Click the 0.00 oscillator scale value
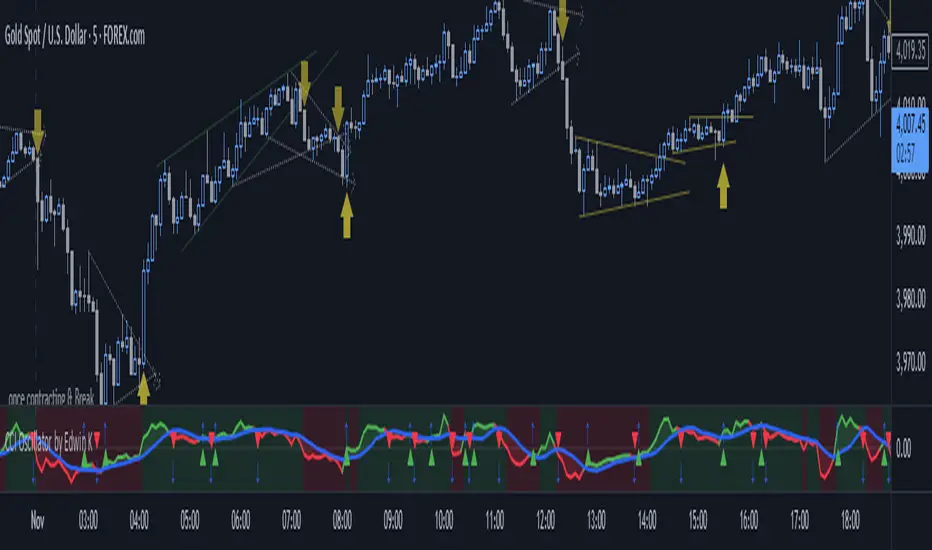Screen dimensions: 932x550 pos(903,448)
